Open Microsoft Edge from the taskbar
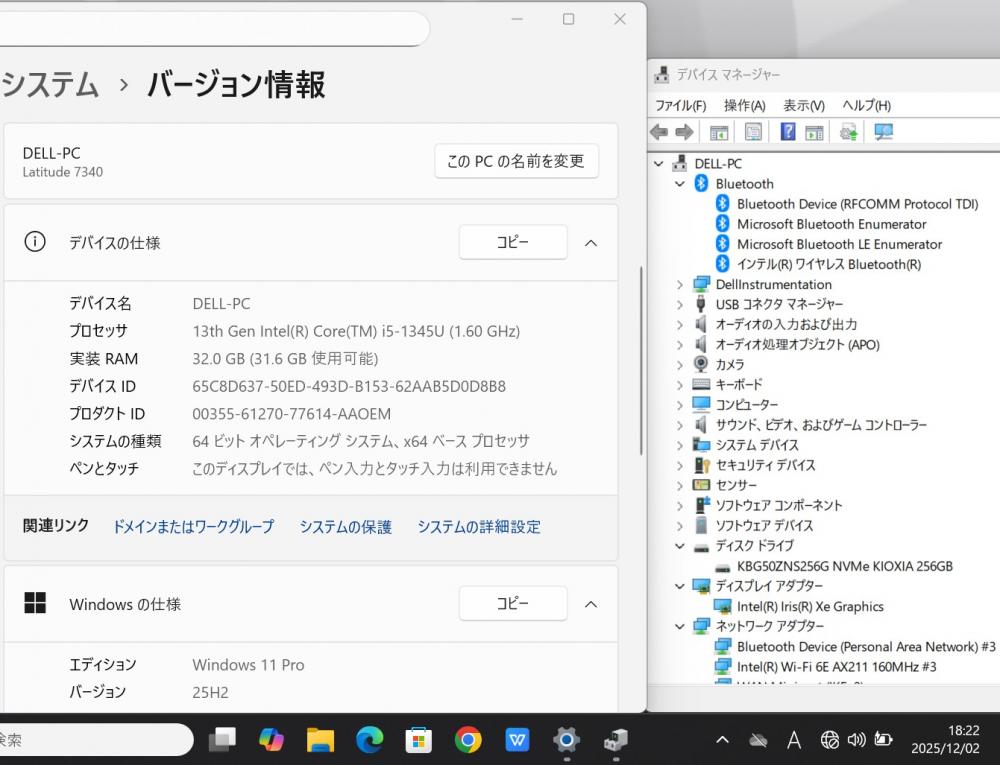 (x=370, y=740)
